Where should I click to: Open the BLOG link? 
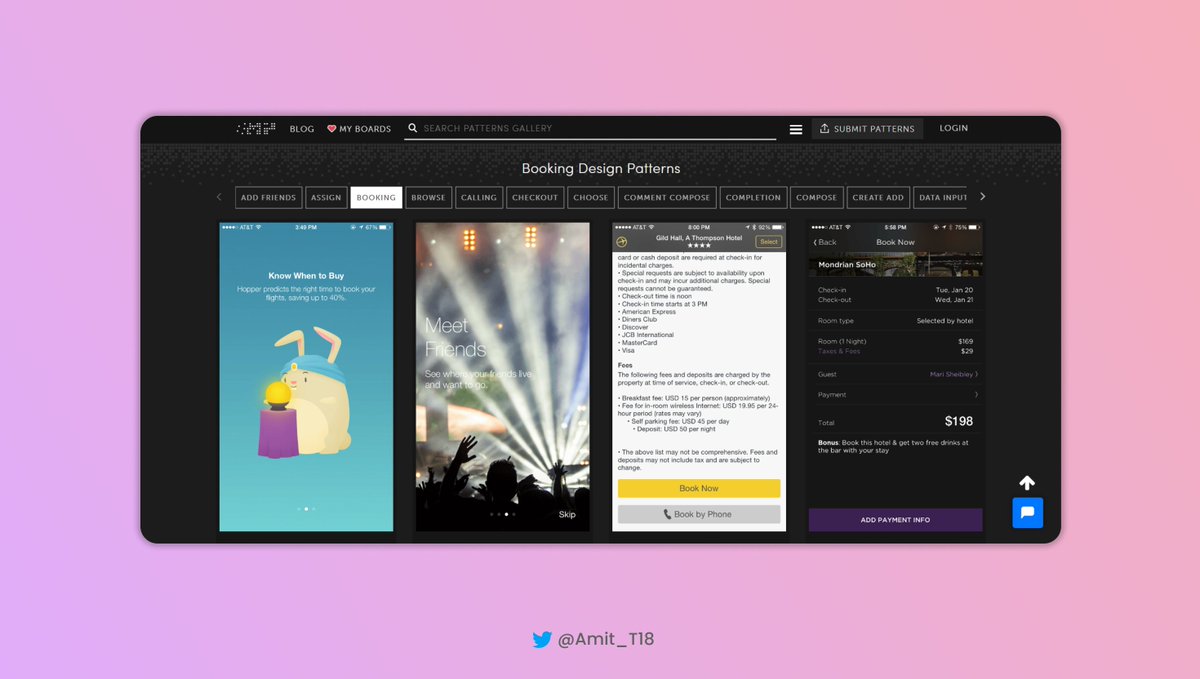click(x=302, y=129)
